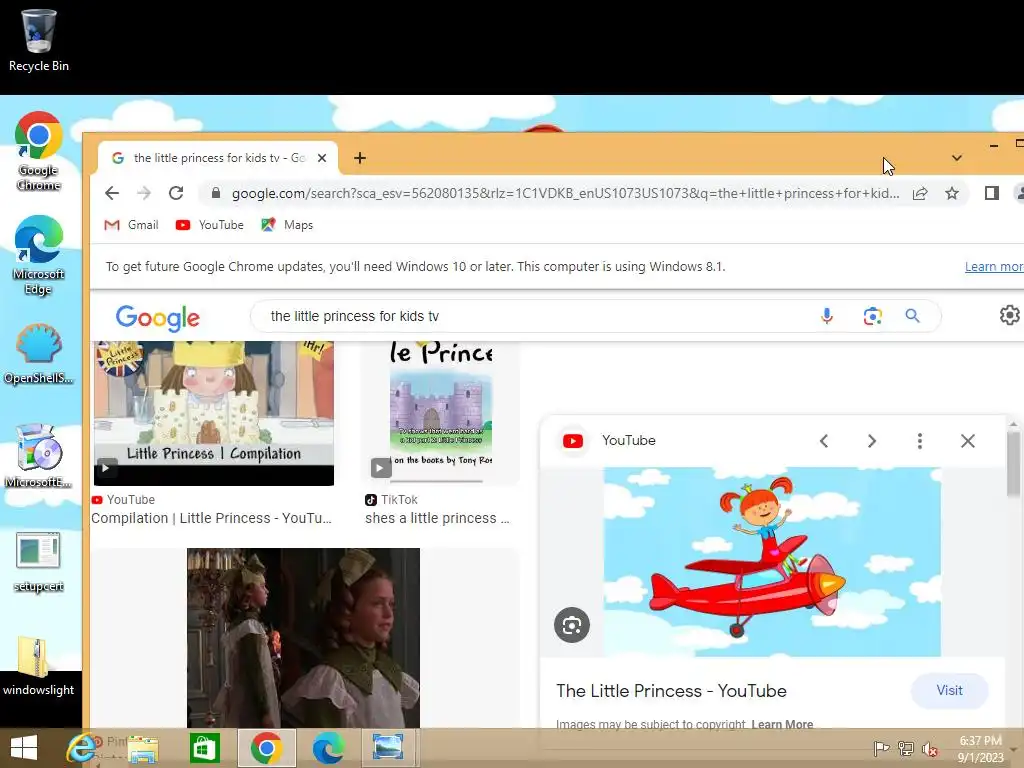The width and height of the screenshot is (1024, 768).
Task: Close the little princess search tab
Action: pyautogui.click(x=322, y=158)
